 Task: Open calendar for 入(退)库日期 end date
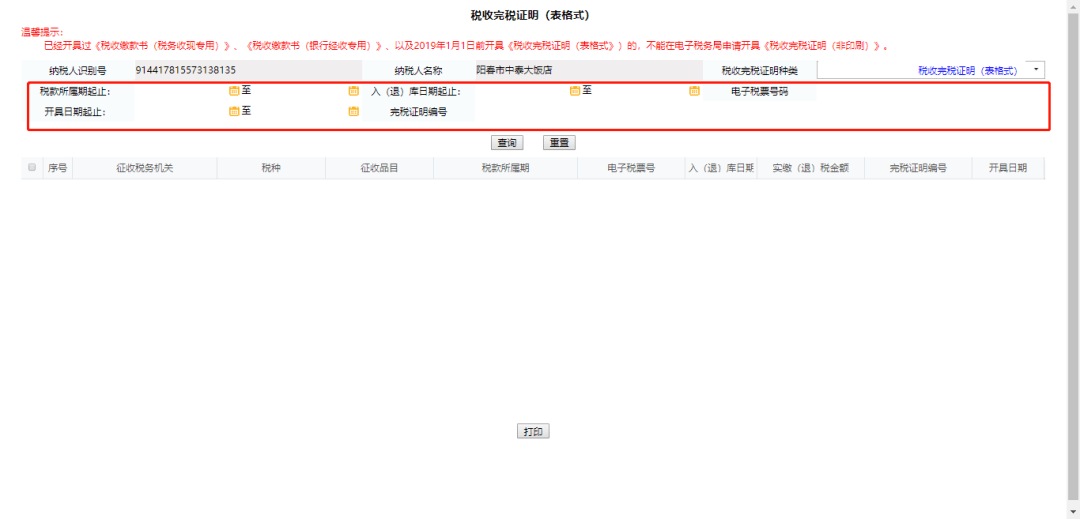694,91
